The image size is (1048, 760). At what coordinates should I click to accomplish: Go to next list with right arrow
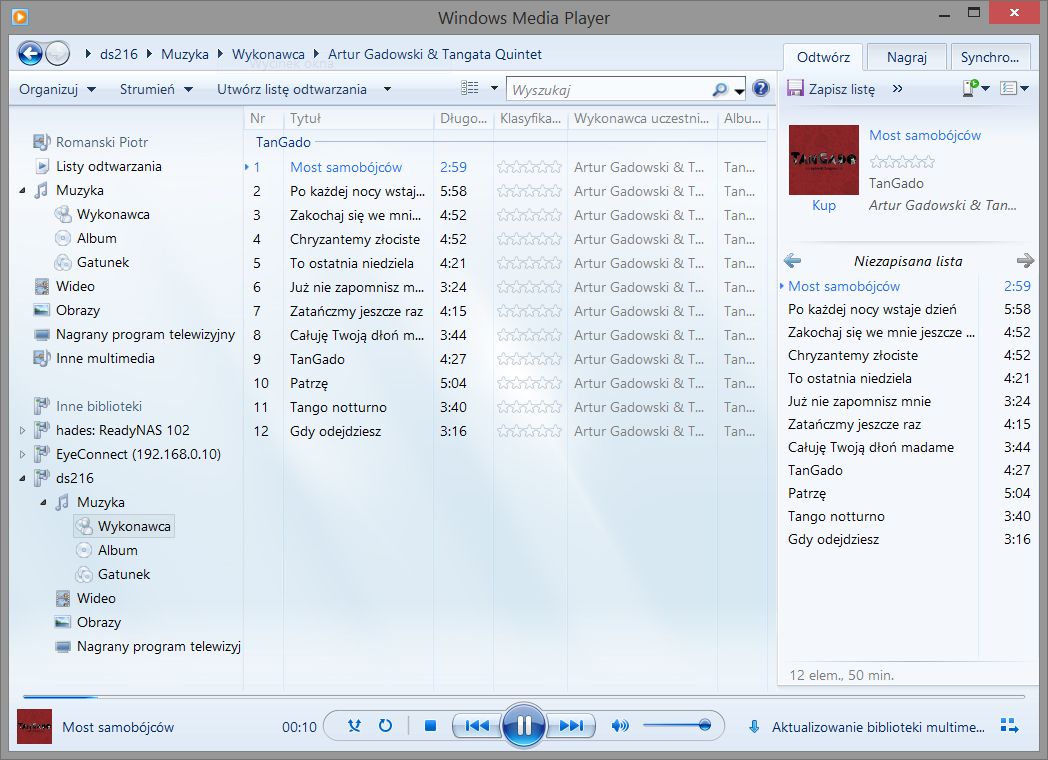pos(1025,261)
